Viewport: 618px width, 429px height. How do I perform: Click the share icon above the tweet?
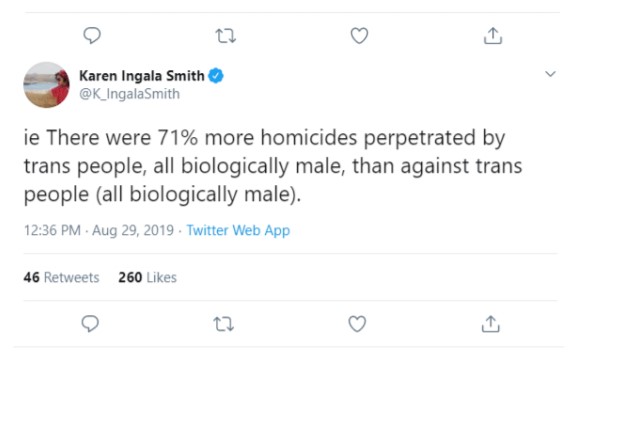tap(492, 36)
